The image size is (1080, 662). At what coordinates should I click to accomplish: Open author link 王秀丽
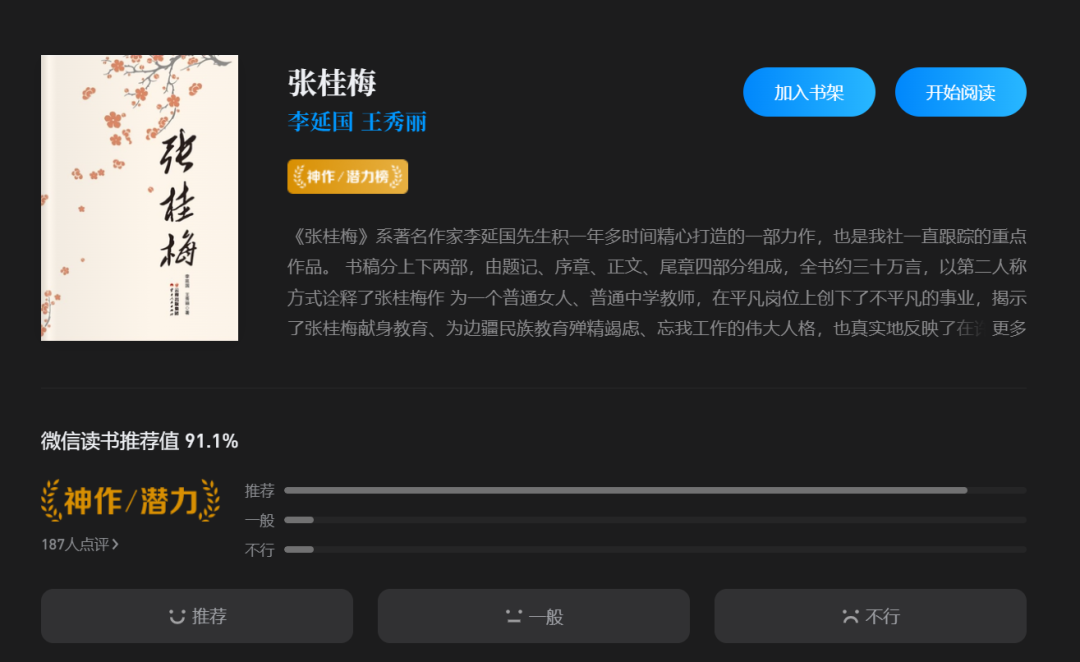pyautogui.click(x=394, y=122)
